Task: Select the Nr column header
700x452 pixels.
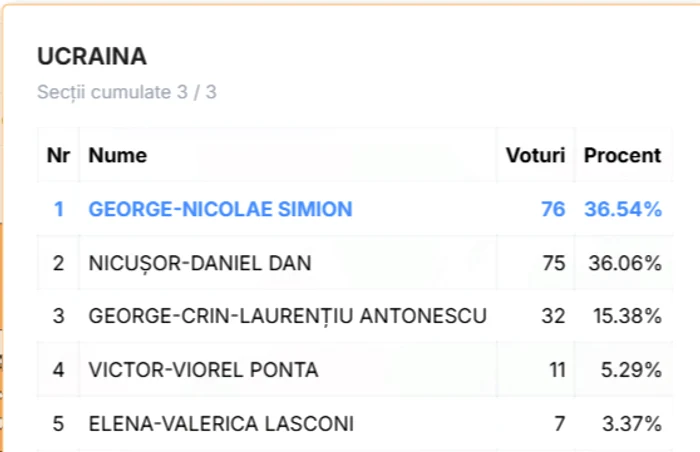Action: pyautogui.click(x=58, y=155)
